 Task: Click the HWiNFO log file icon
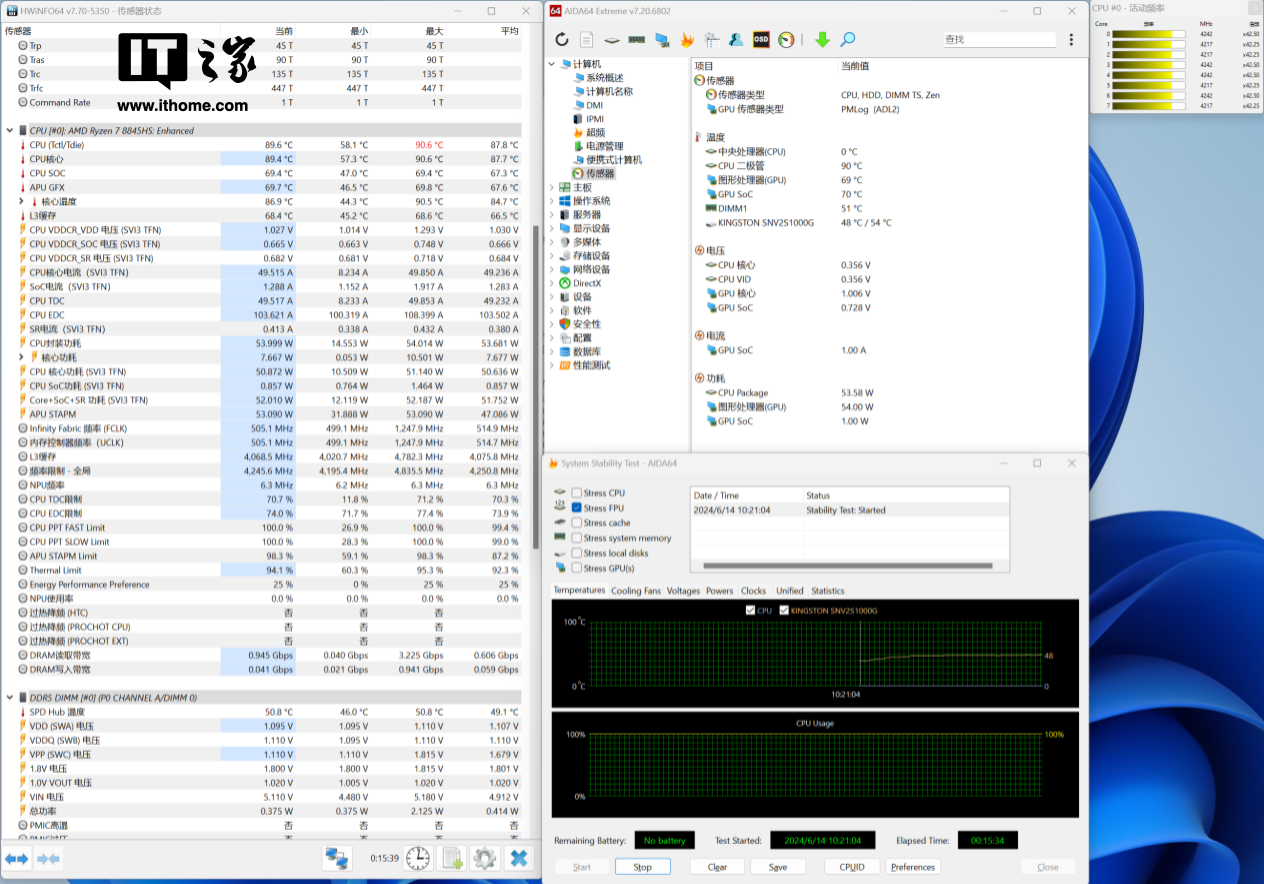[452, 858]
